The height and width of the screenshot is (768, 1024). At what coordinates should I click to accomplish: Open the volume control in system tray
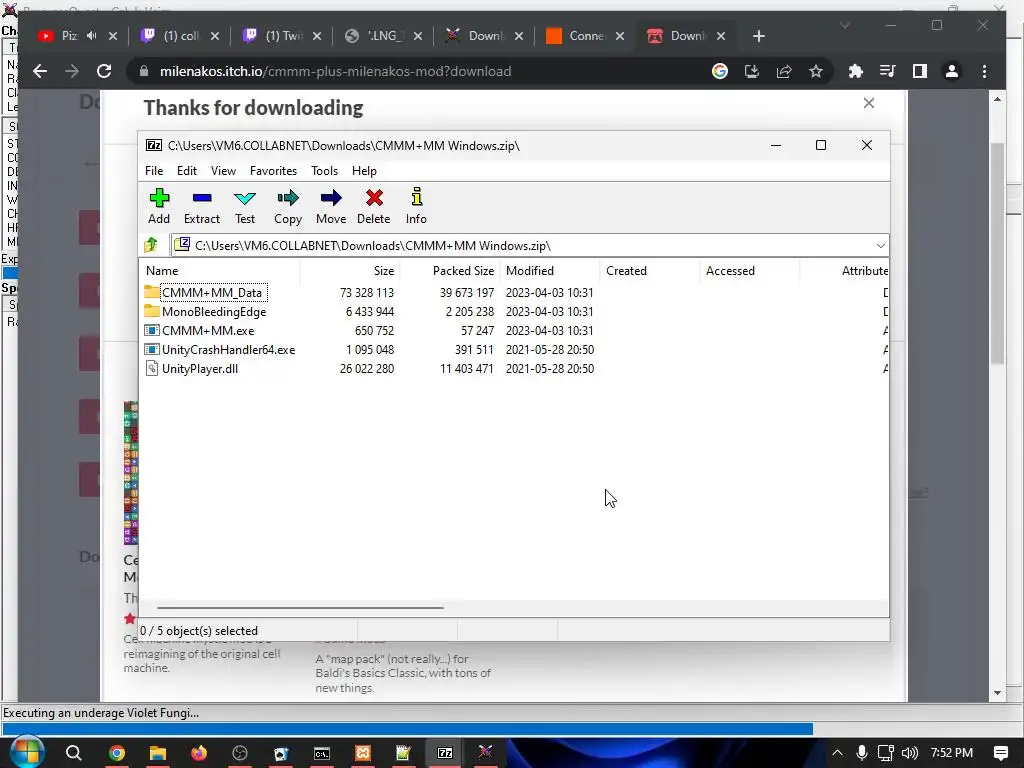(x=909, y=753)
